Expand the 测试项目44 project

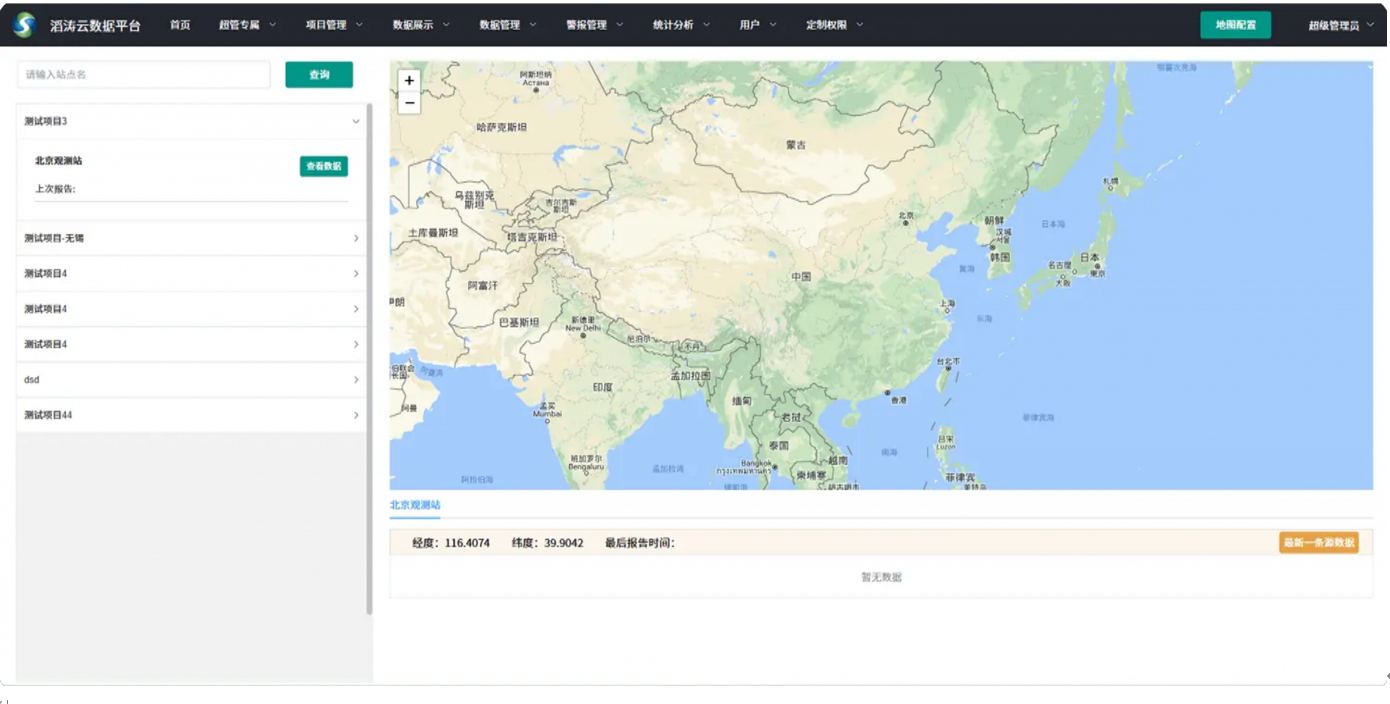(x=355, y=416)
